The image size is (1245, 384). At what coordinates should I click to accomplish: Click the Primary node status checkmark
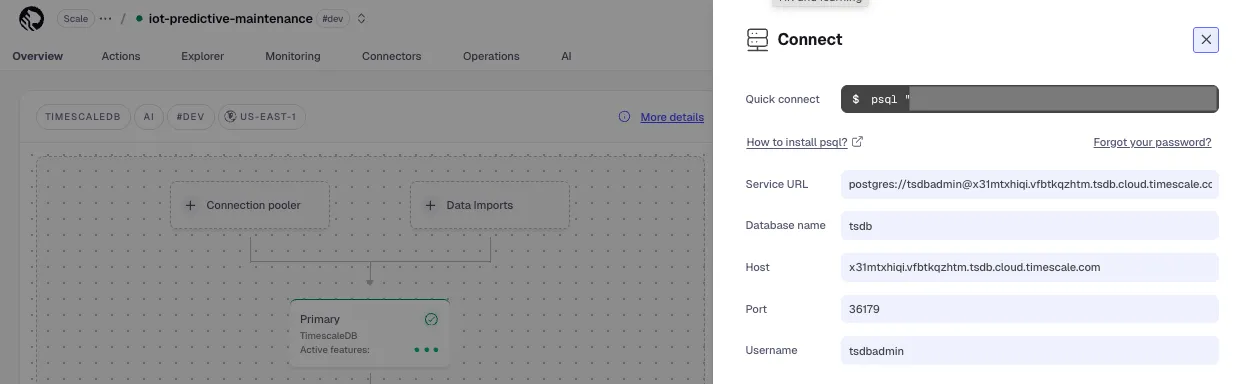coord(431,319)
